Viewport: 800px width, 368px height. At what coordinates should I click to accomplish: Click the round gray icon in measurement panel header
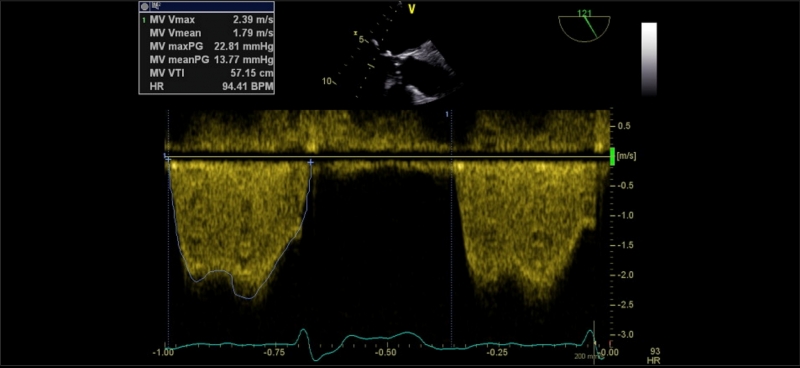pos(144,7)
